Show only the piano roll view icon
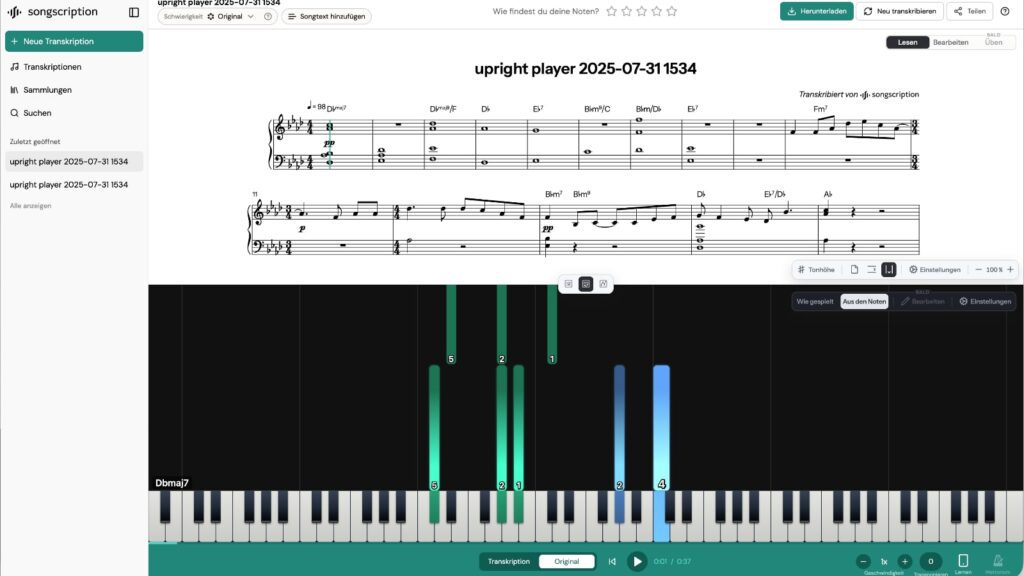This screenshot has width=1024, height=576. pyautogui.click(x=603, y=284)
